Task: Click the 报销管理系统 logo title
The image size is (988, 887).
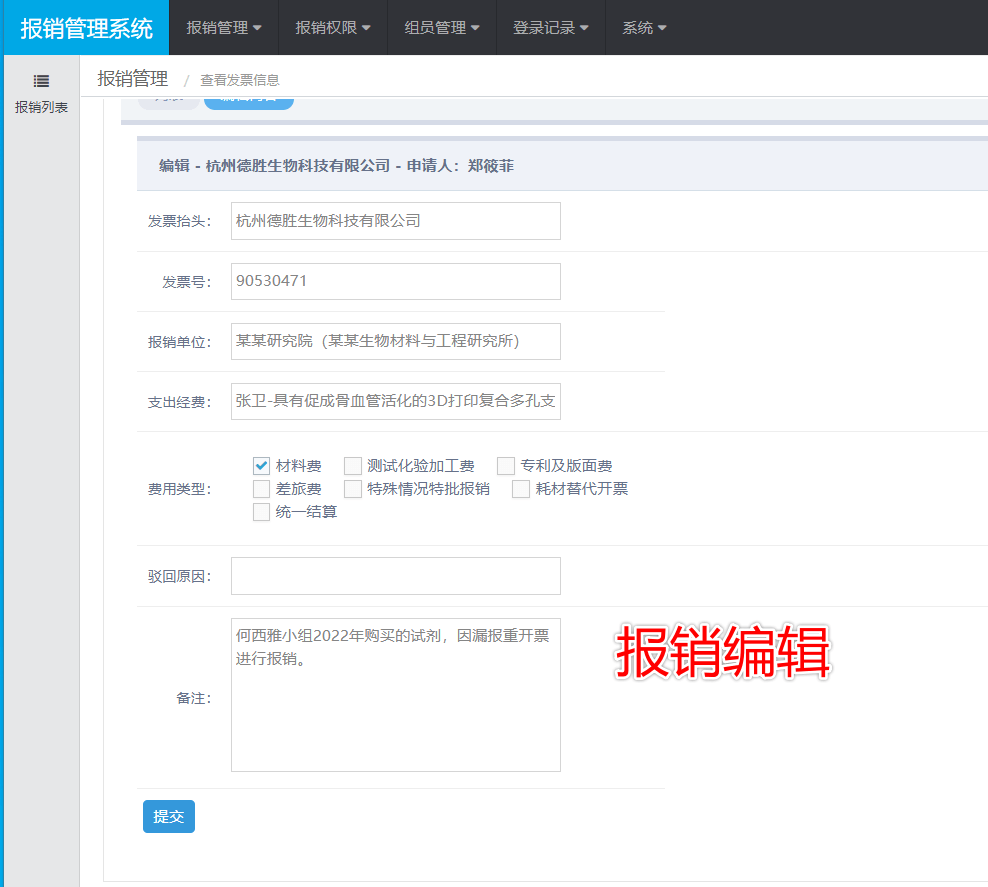Action: tap(86, 28)
